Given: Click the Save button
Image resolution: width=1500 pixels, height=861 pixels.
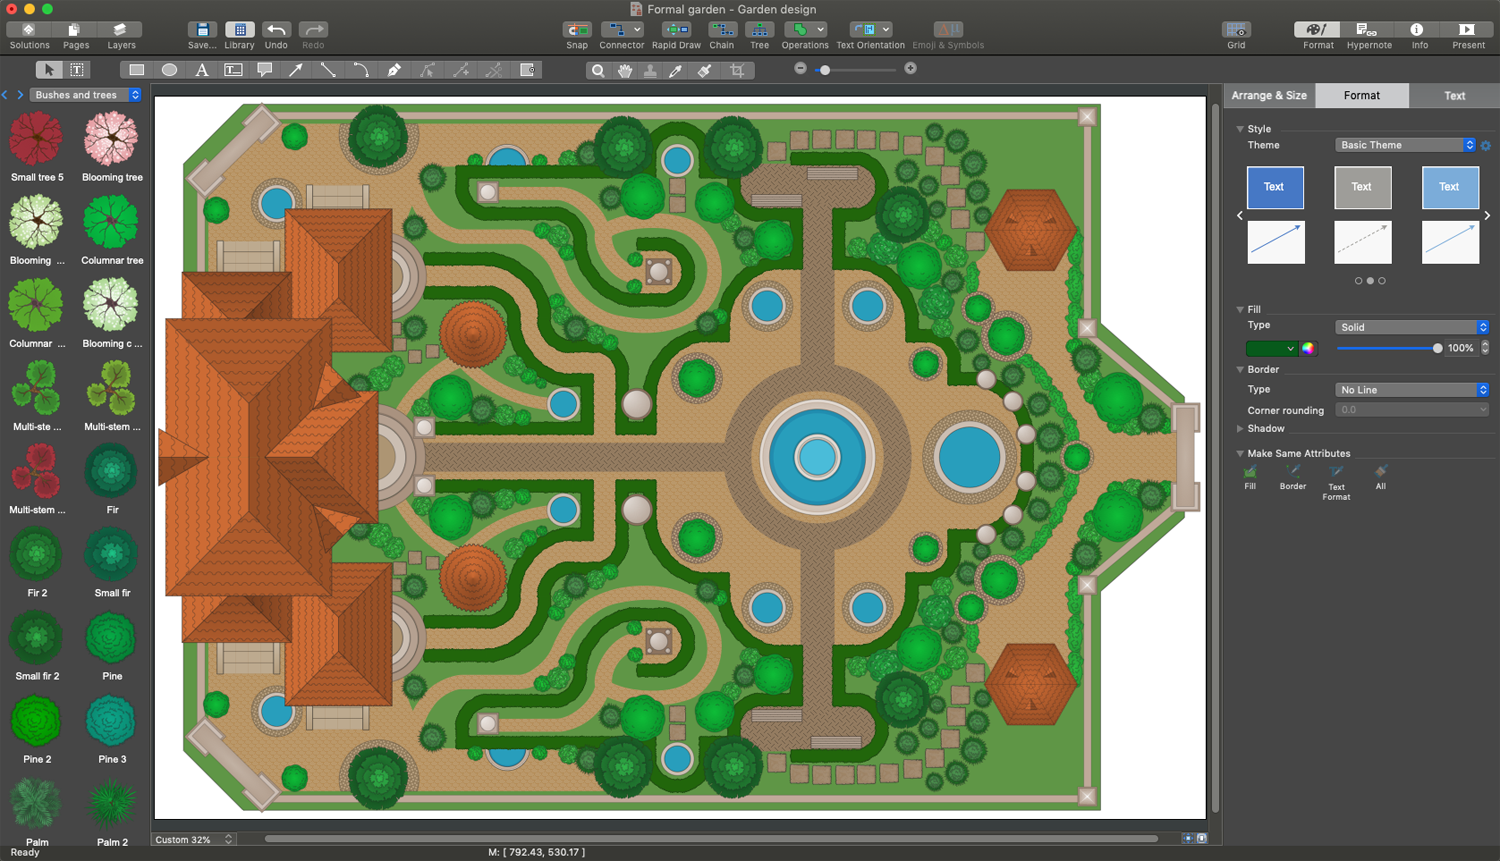Looking at the screenshot, I should point(202,30).
